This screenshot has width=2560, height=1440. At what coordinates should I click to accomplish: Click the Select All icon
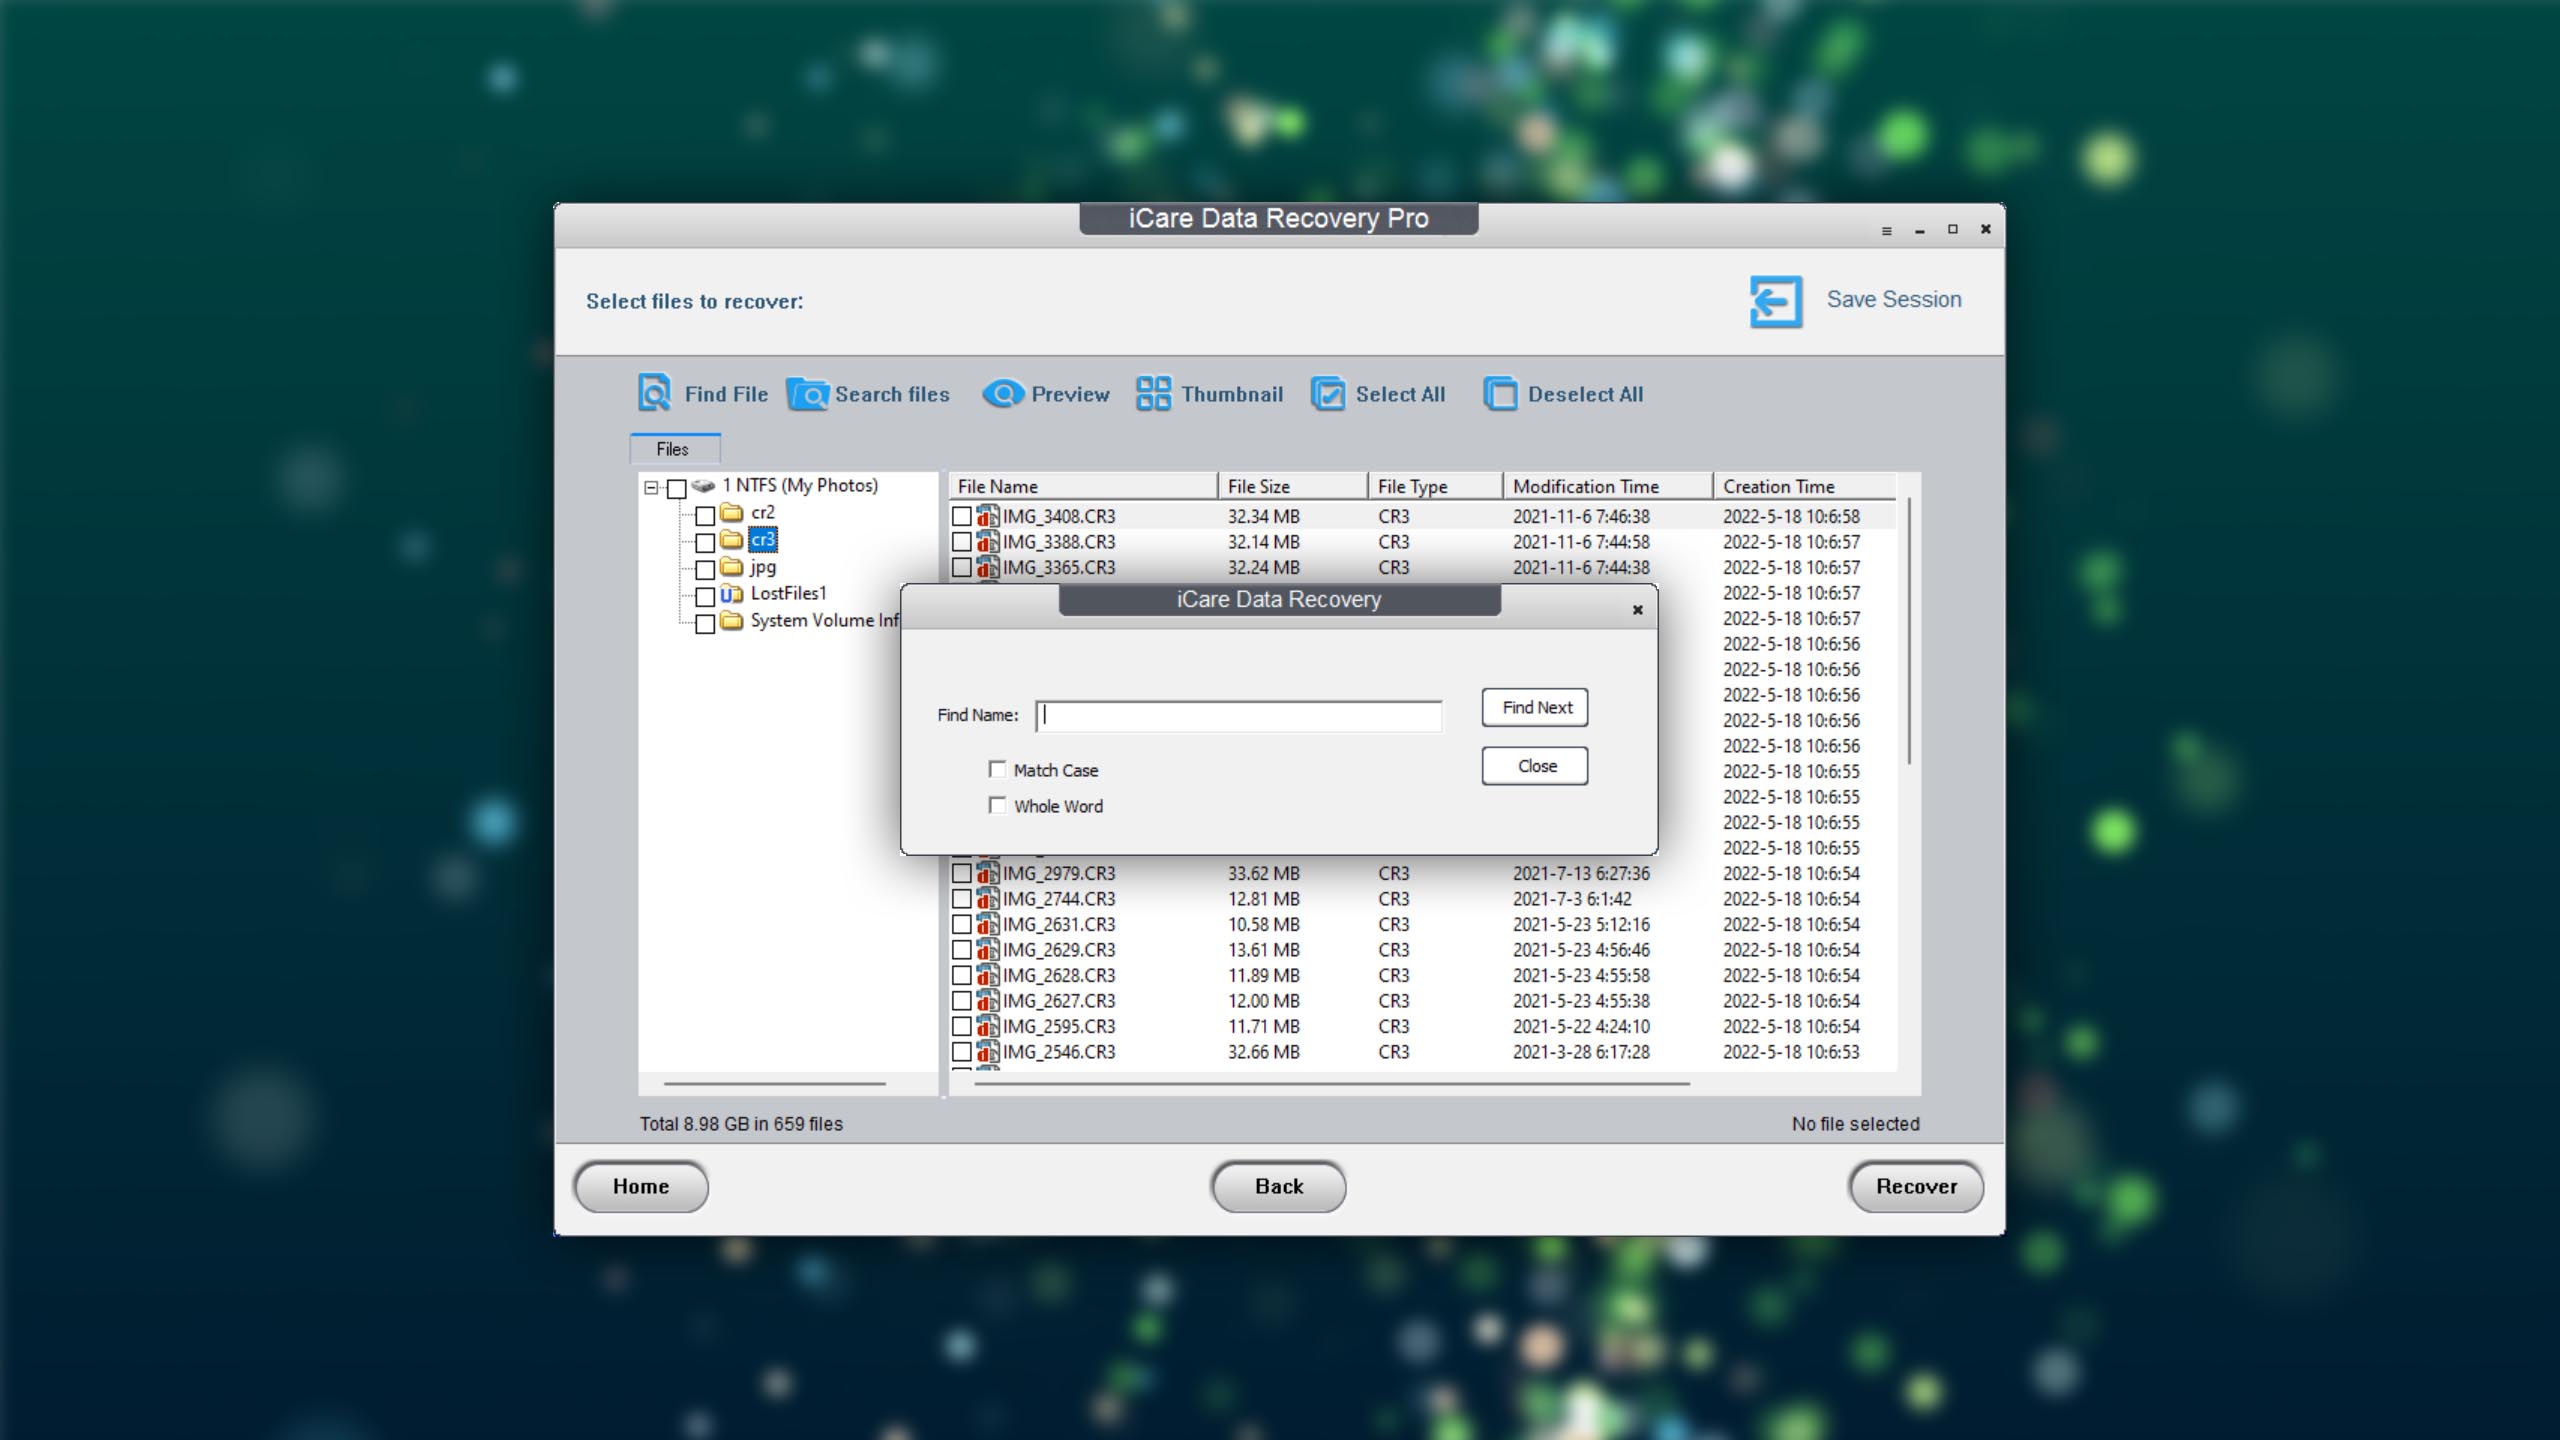click(x=1328, y=394)
